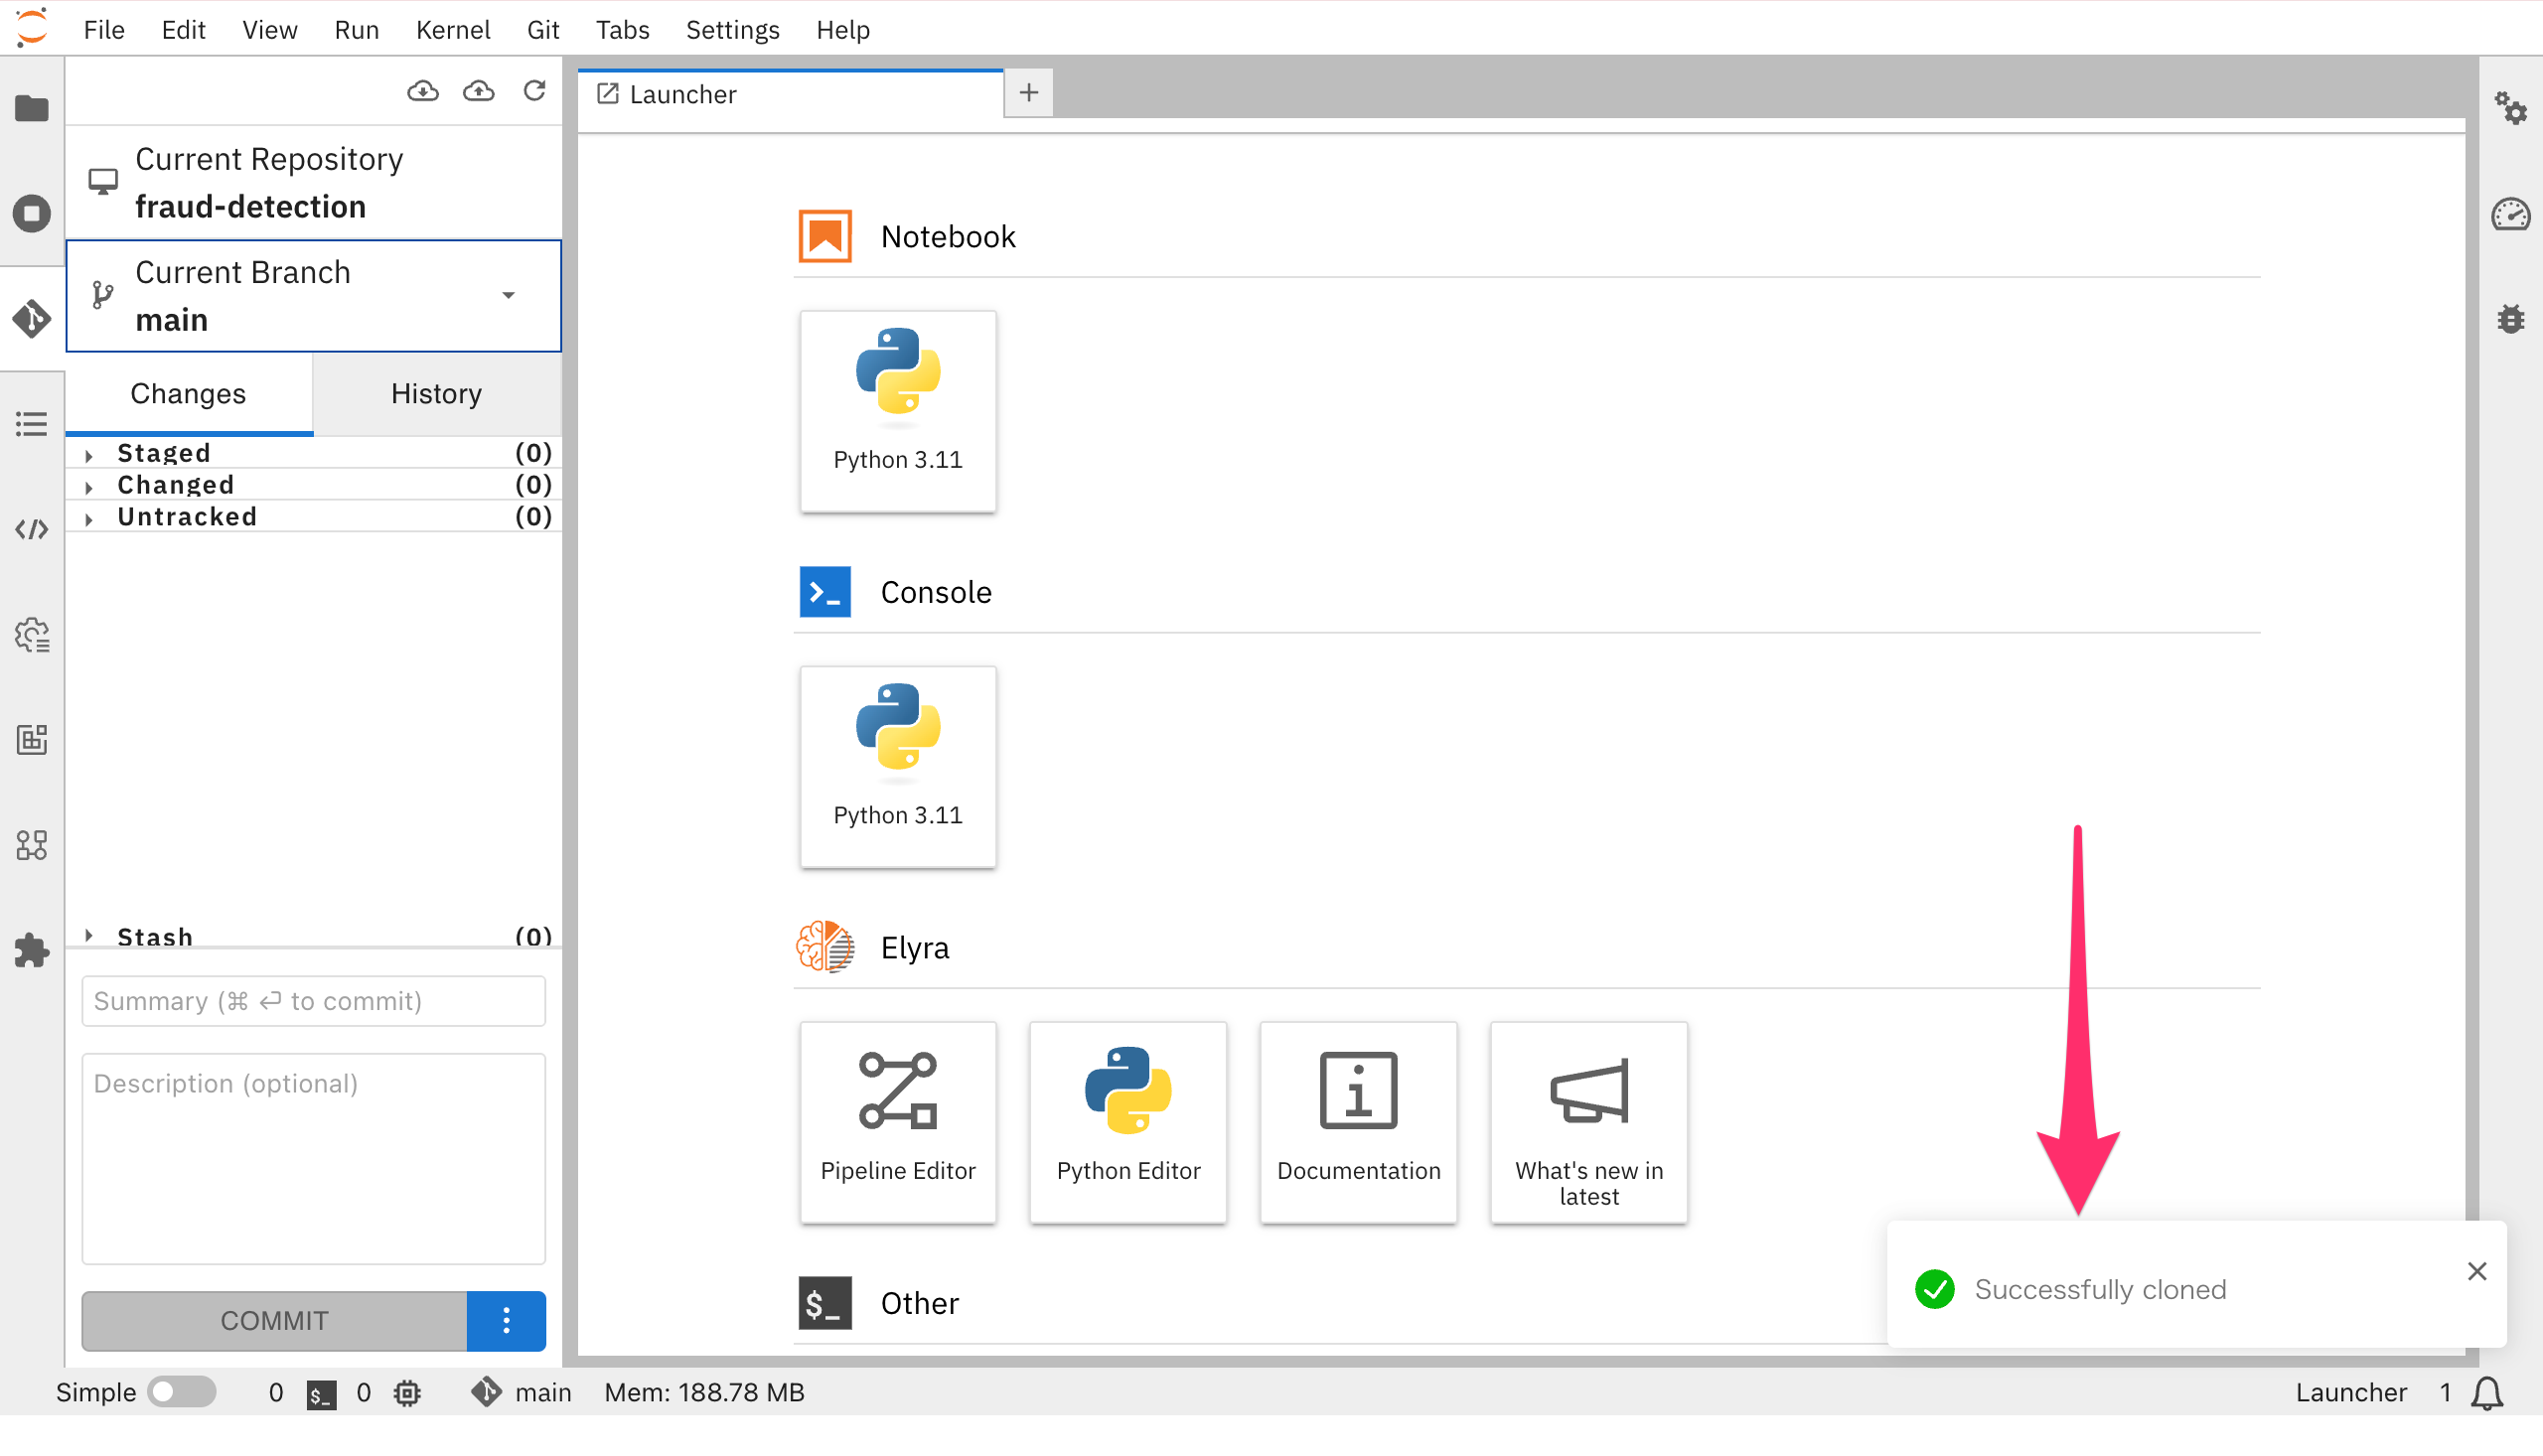This screenshot has height=1456, width=2543.
Task: Click the commit Summary input field
Action: [x=313, y=1001]
